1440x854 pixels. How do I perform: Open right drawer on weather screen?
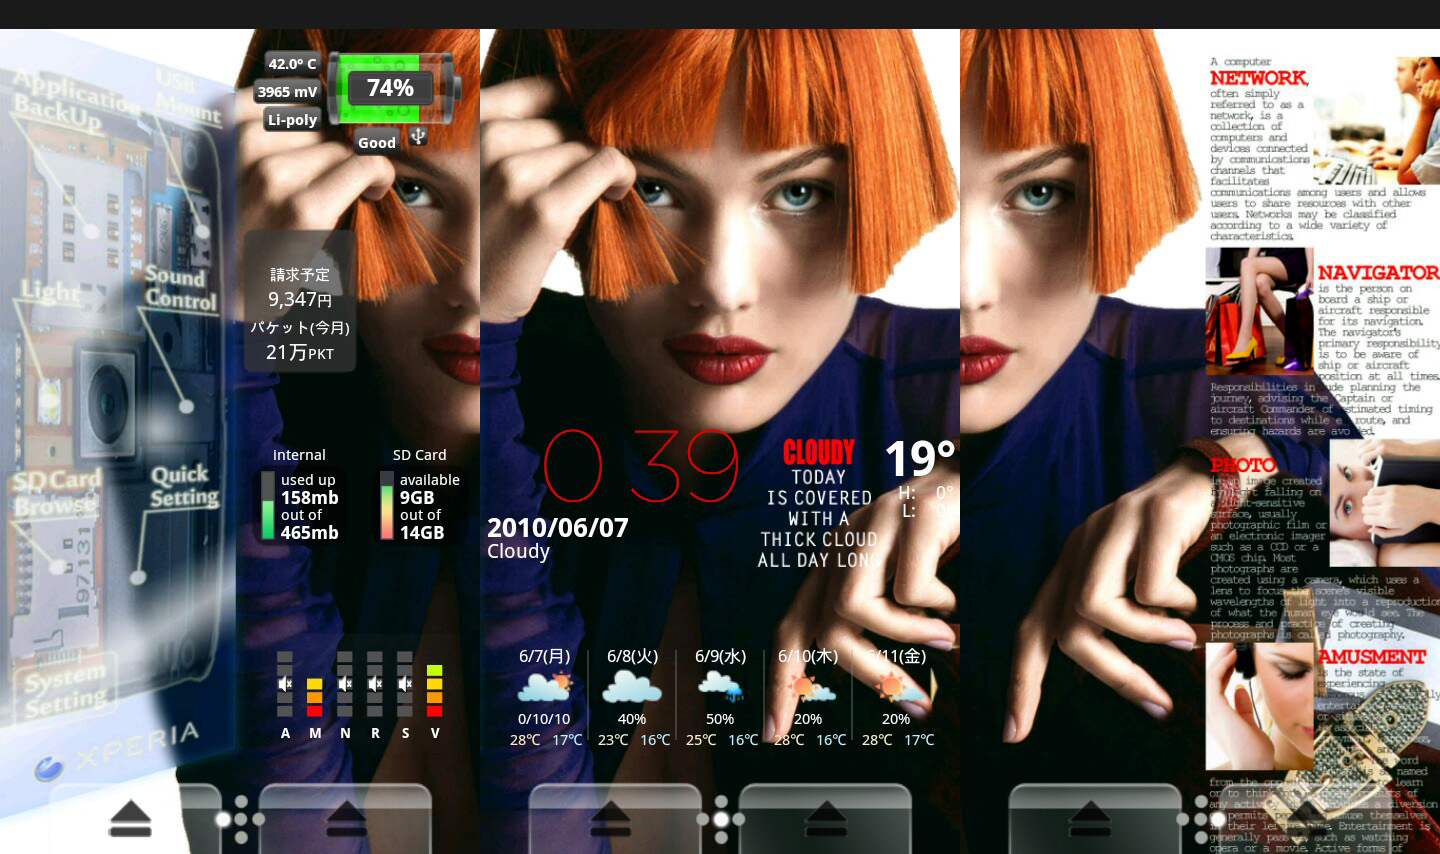825,818
